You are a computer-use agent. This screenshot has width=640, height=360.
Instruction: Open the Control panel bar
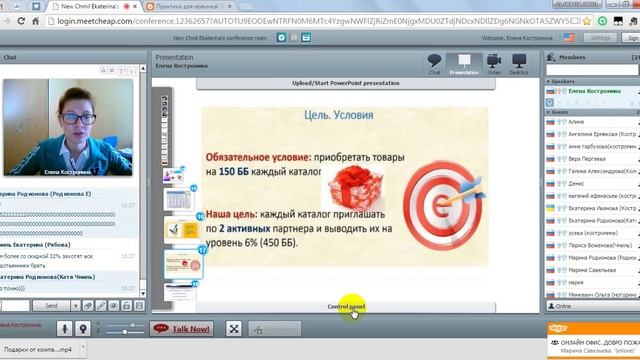coord(346,307)
